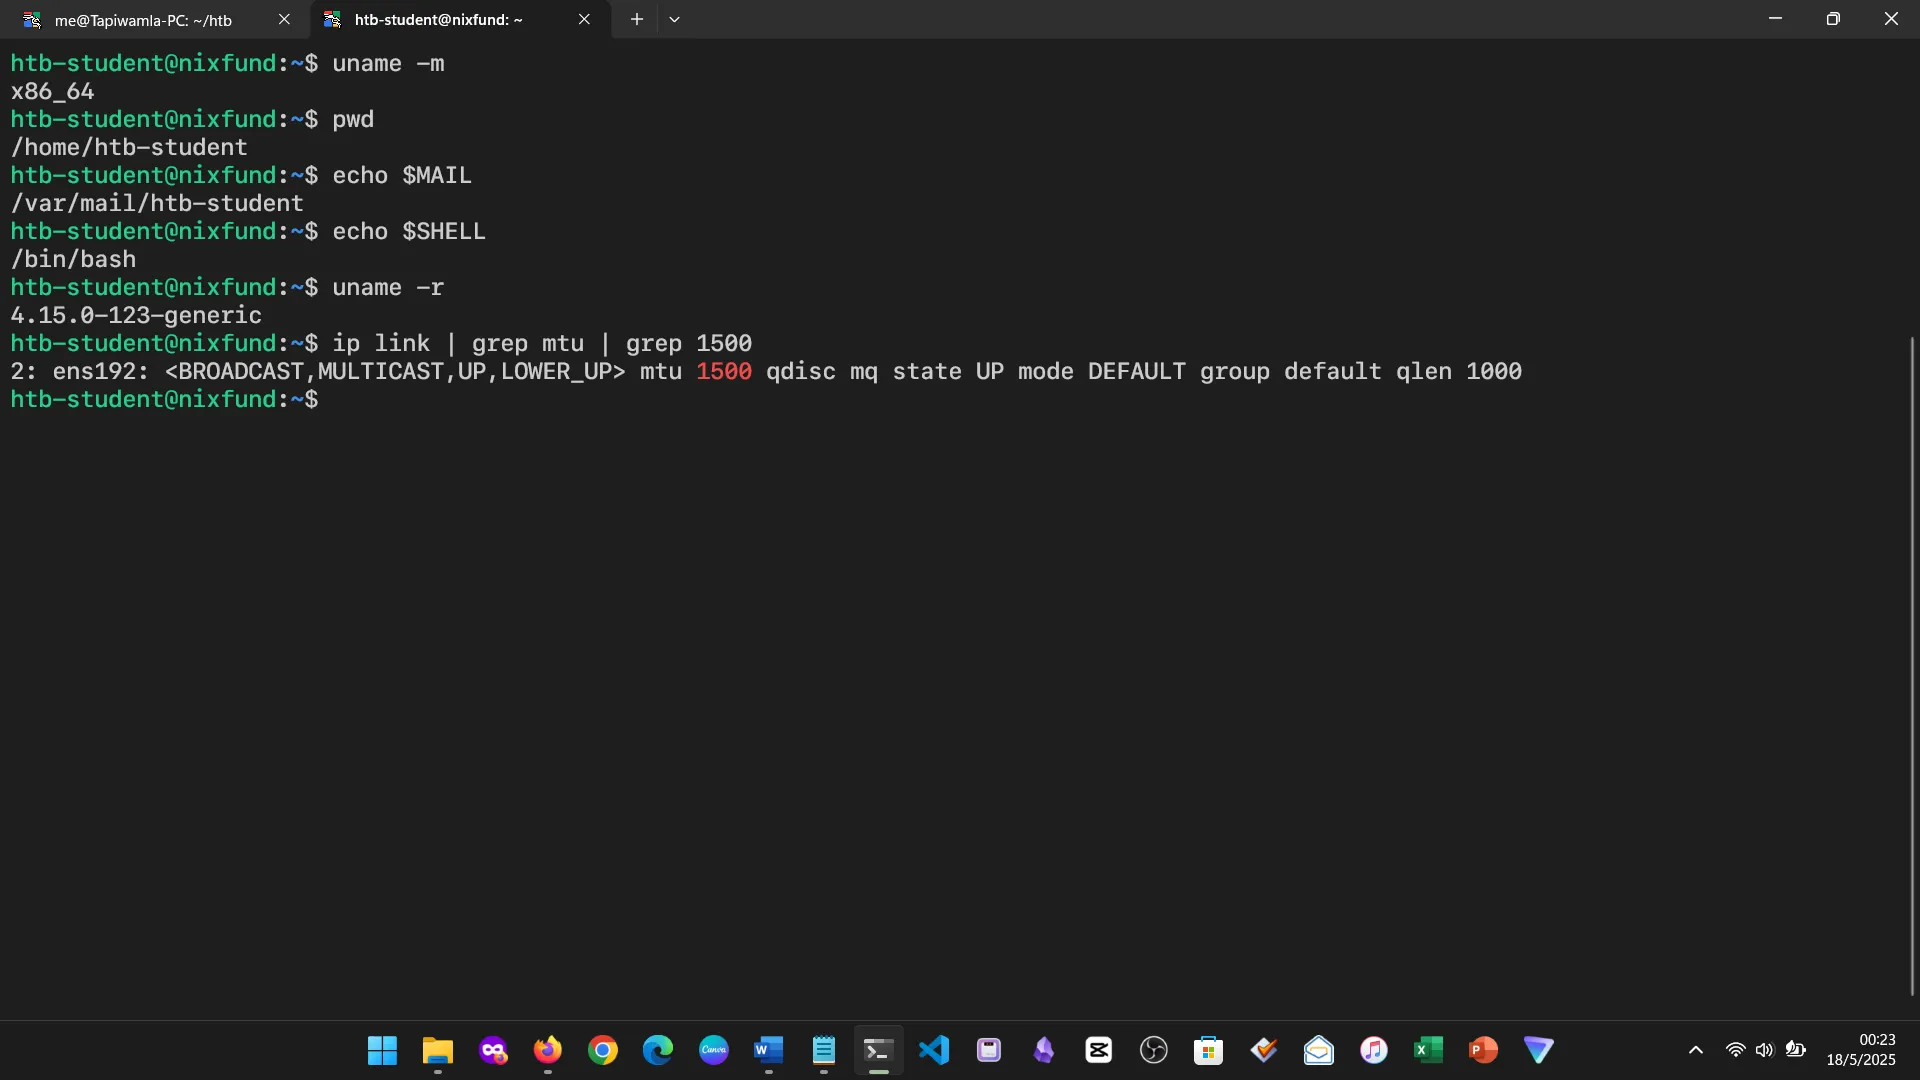Open Visual Studio Code from taskbar

933,1050
